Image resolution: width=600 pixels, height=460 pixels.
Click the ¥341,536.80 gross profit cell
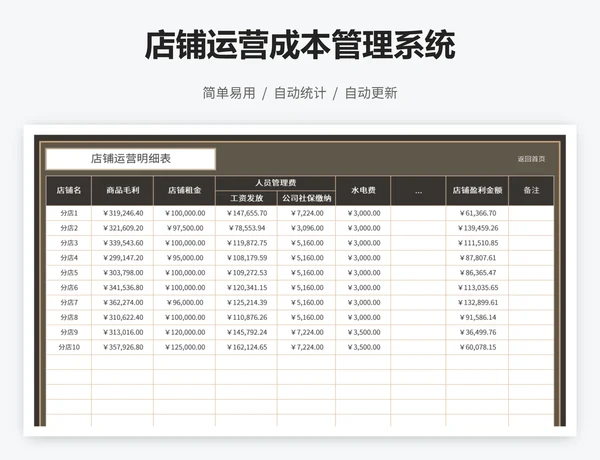122,288
